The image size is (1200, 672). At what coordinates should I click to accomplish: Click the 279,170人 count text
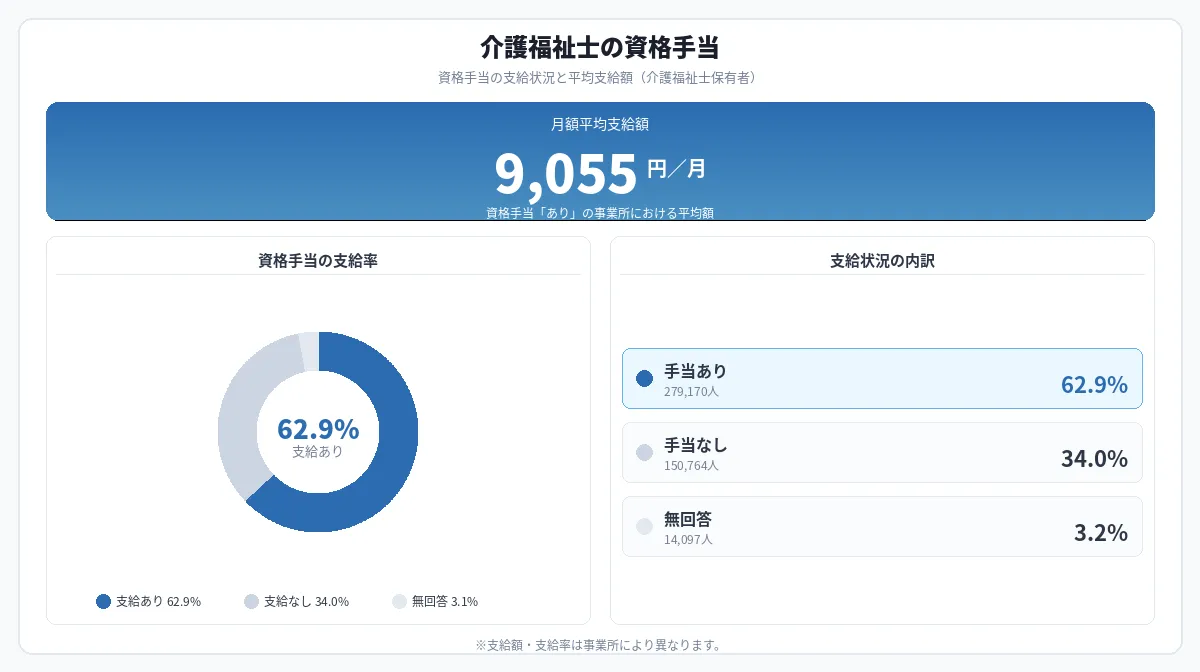coord(691,392)
